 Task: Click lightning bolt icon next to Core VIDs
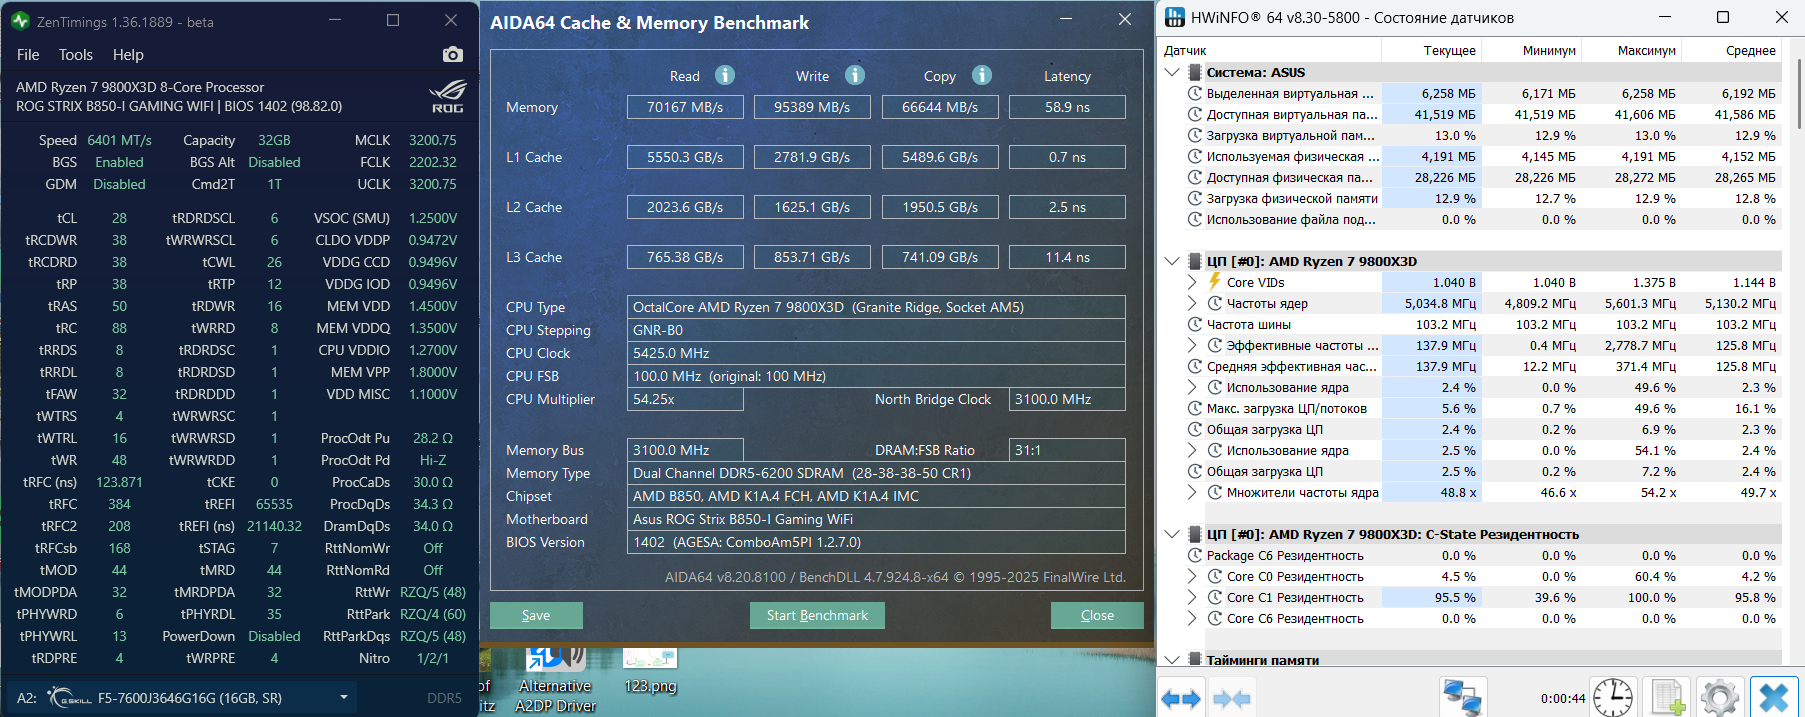1215,282
